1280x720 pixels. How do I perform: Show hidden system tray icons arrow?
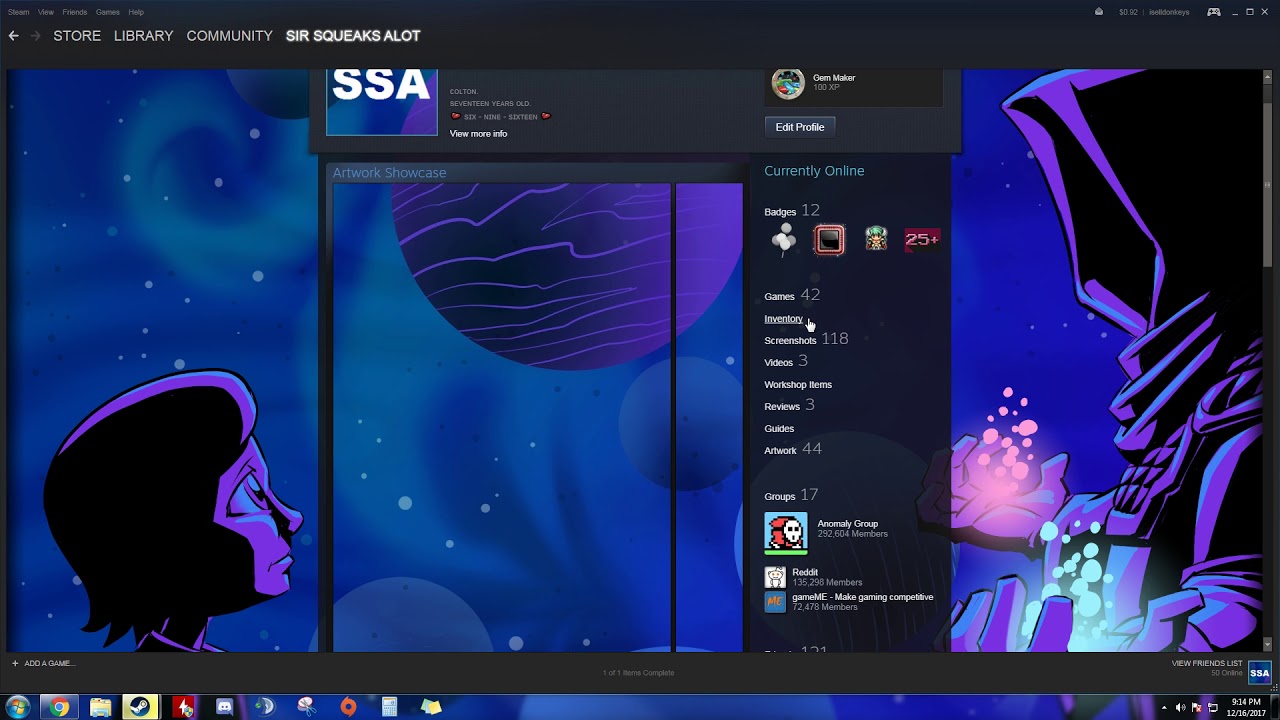(x=1164, y=707)
